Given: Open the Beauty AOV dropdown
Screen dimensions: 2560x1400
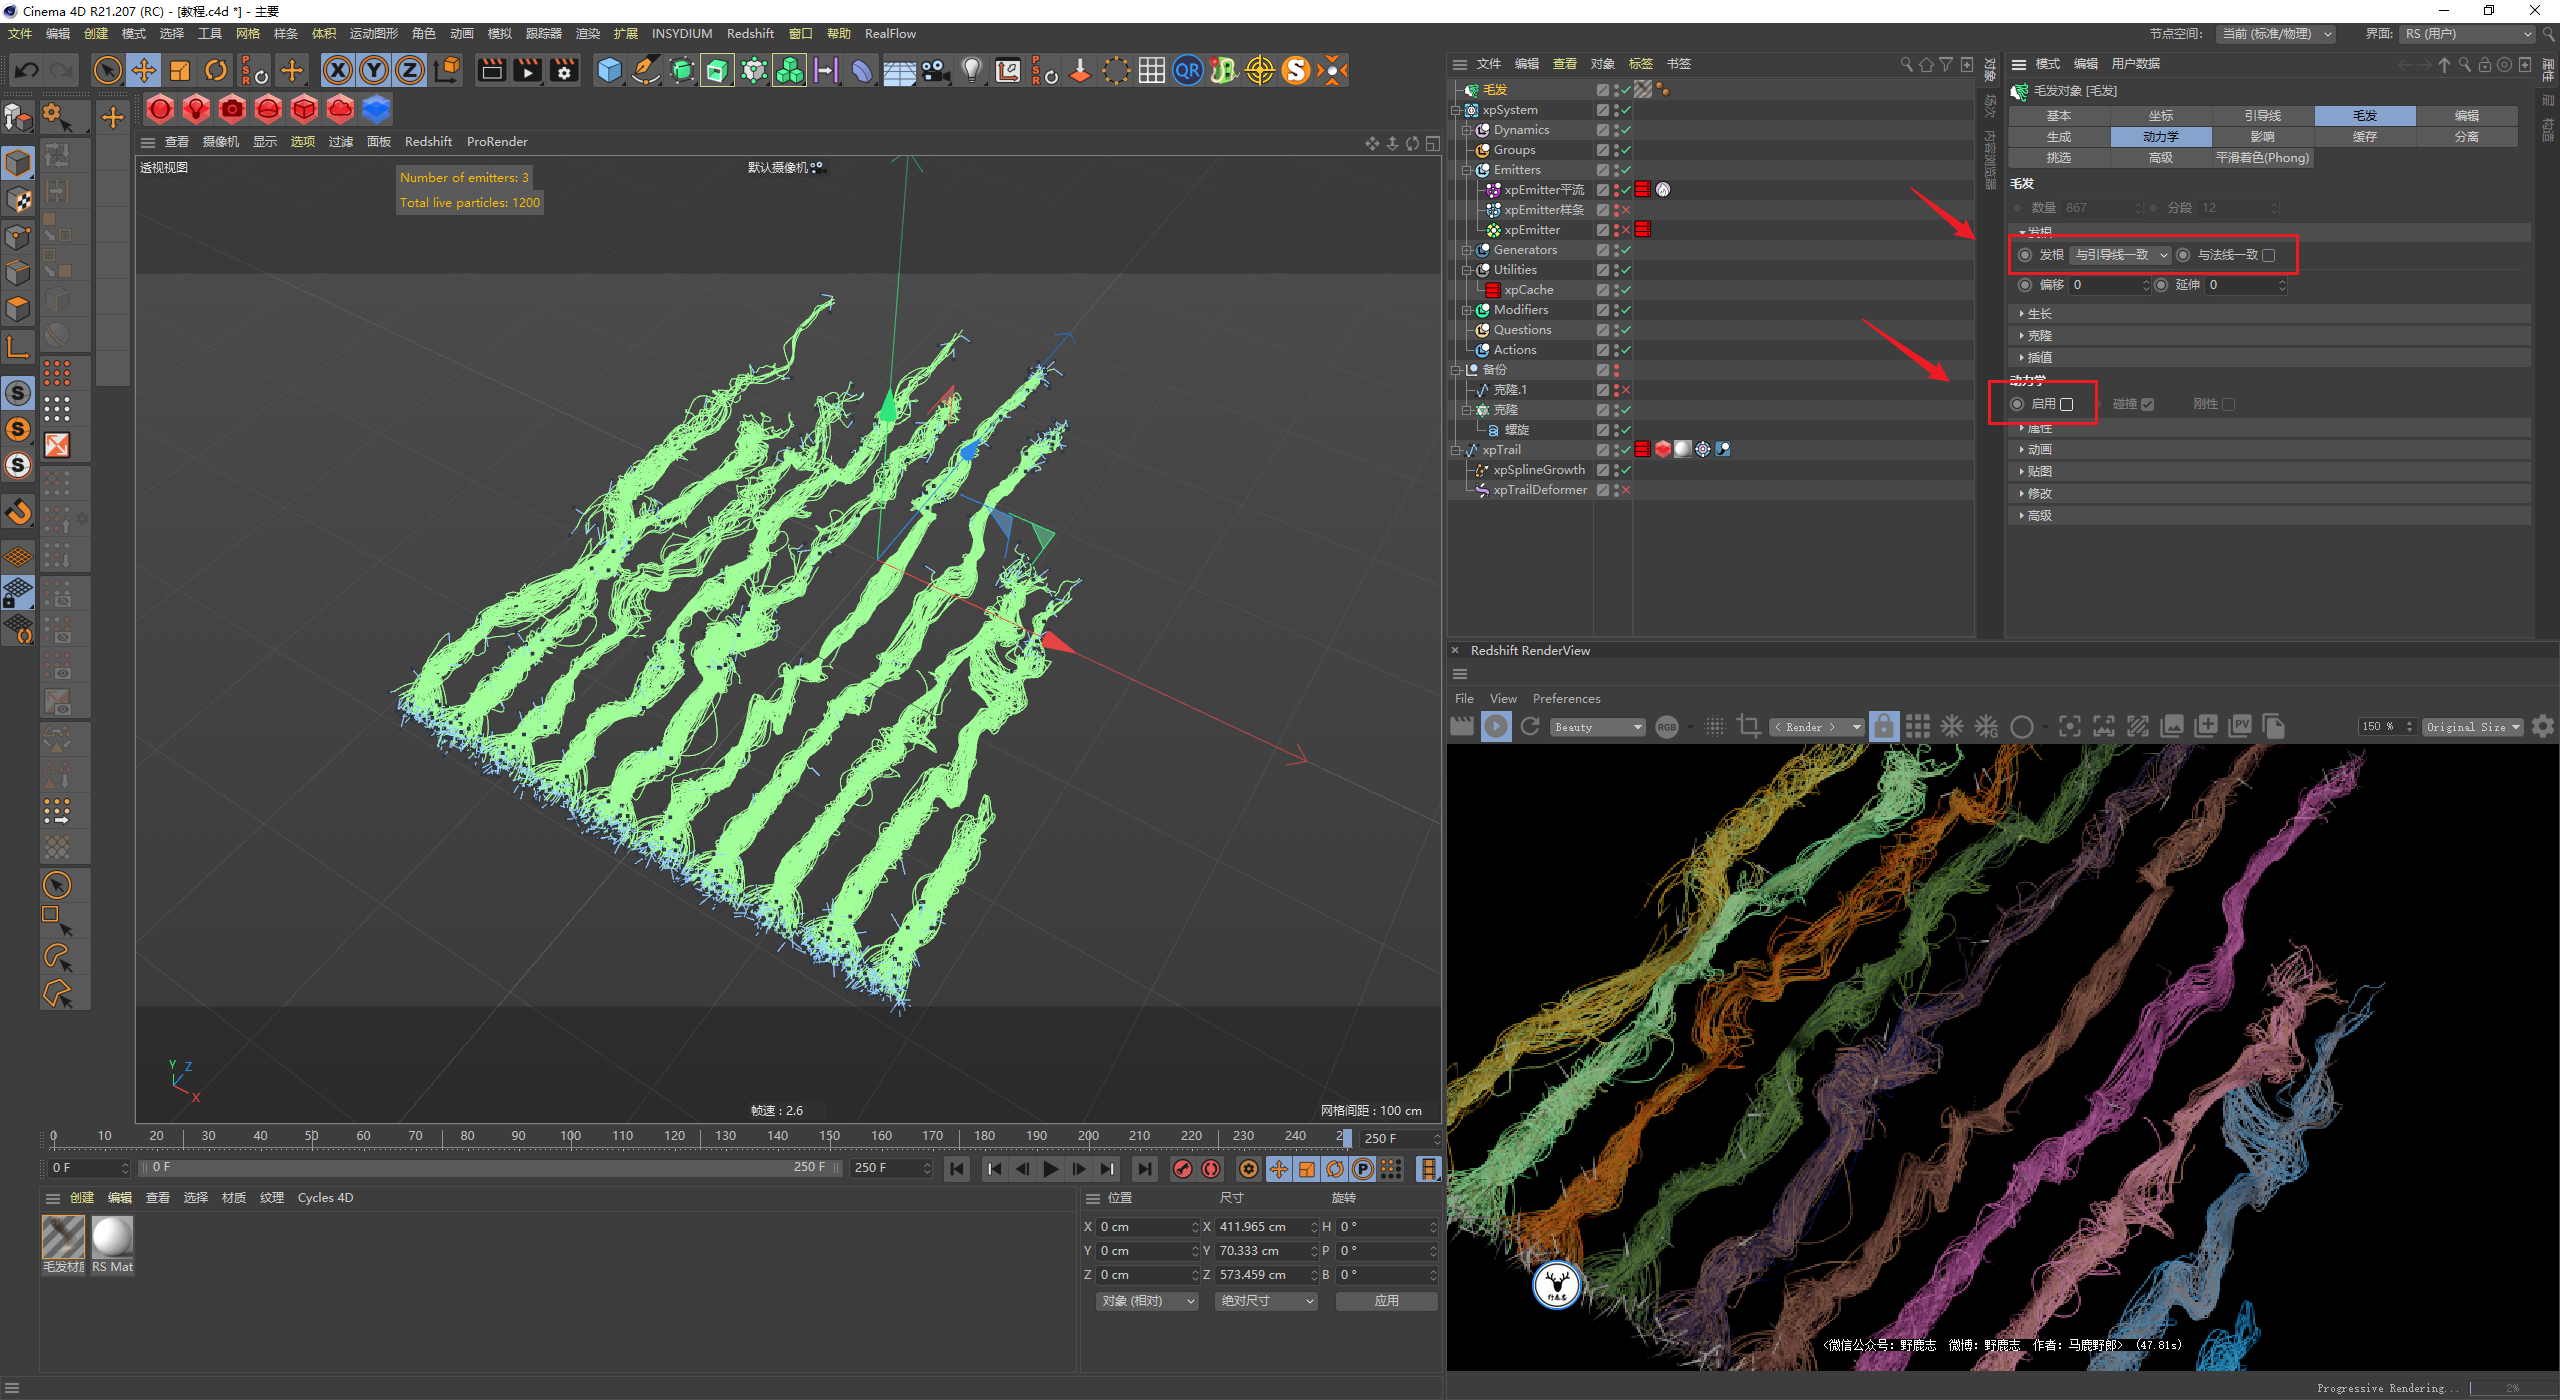Looking at the screenshot, I should click(1597, 727).
